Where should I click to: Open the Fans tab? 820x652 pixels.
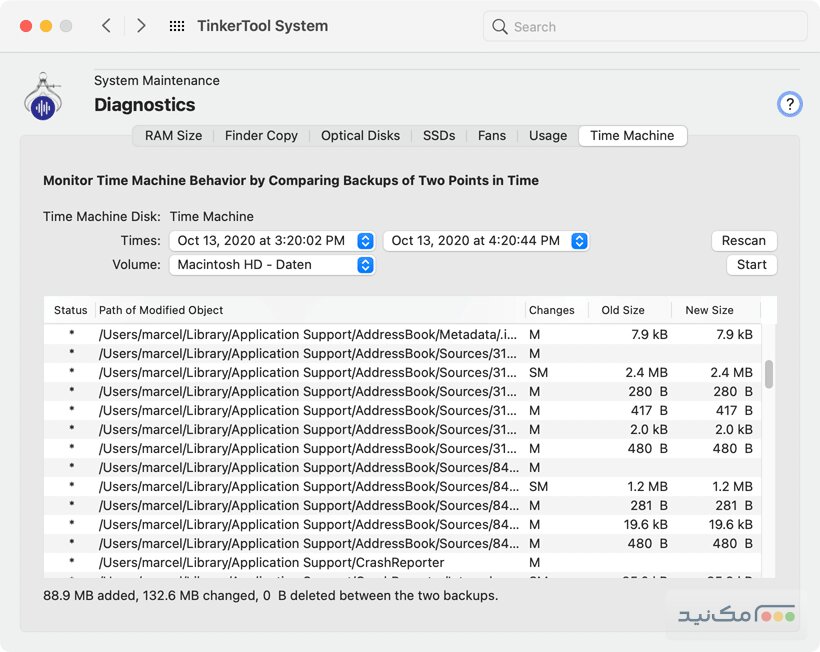[491, 135]
